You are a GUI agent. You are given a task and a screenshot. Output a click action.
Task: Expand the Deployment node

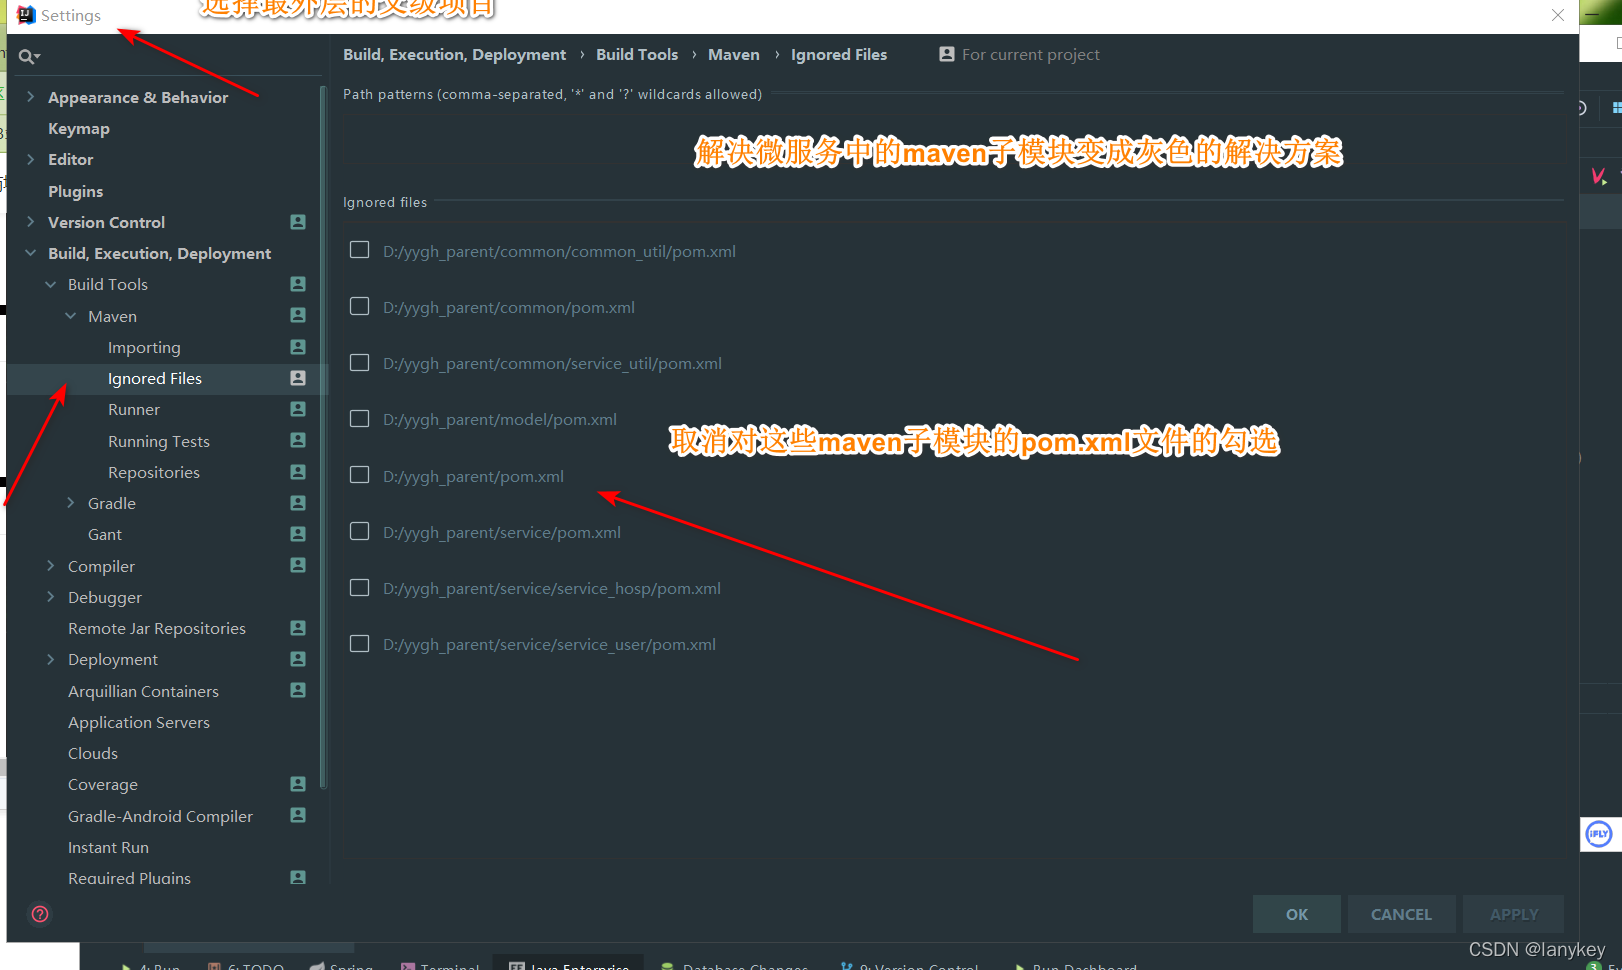50,659
